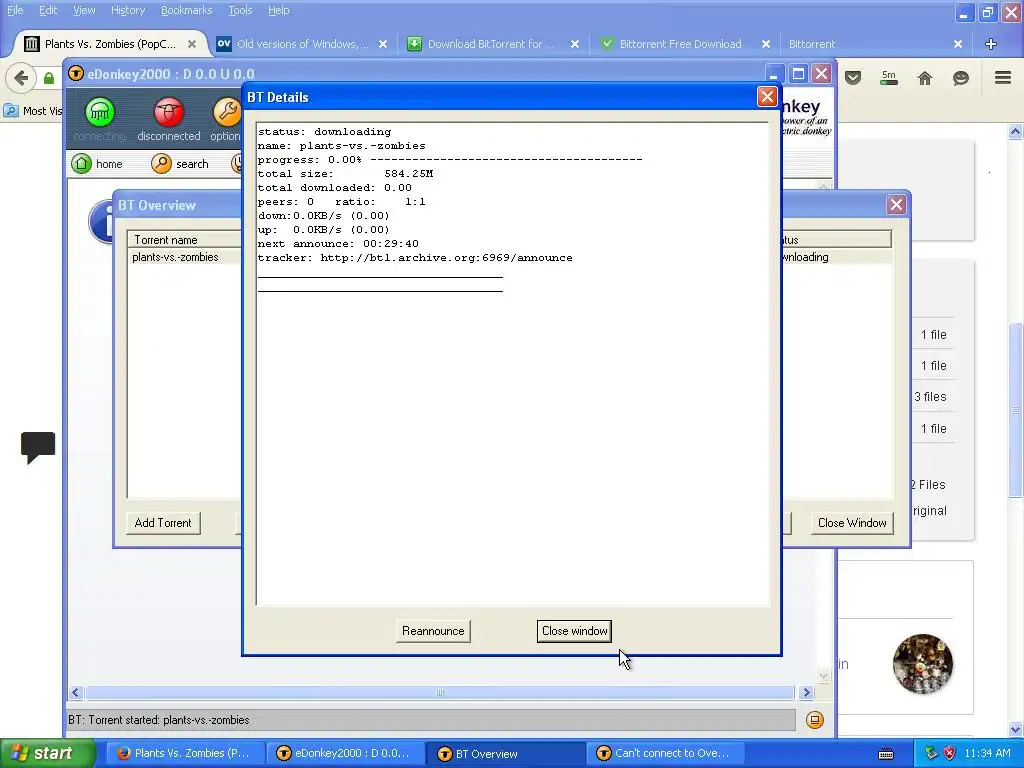This screenshot has height=768, width=1024.
Task: Switch to Download BitTorrent for tab
Action: pyautogui.click(x=491, y=44)
